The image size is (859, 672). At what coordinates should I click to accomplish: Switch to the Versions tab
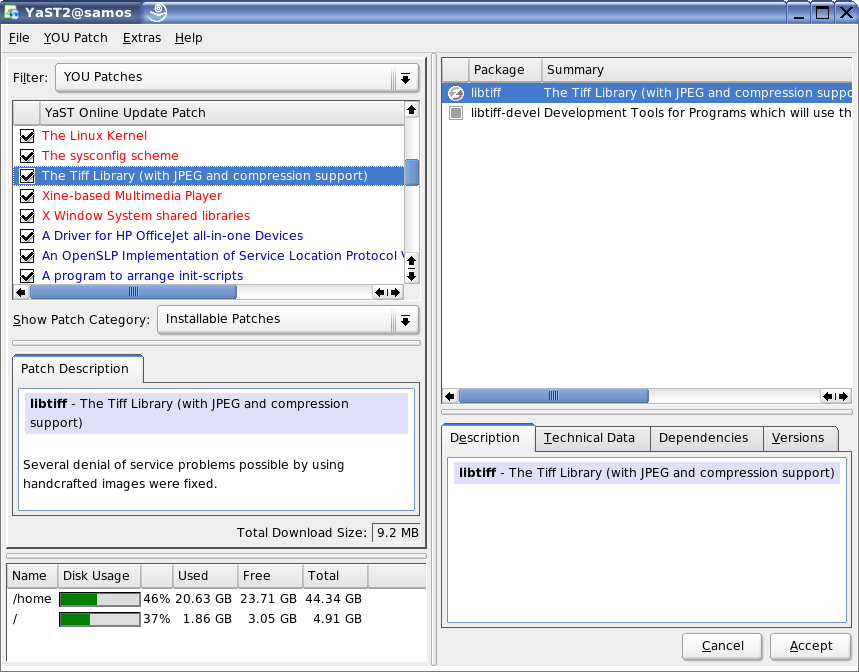[798, 438]
